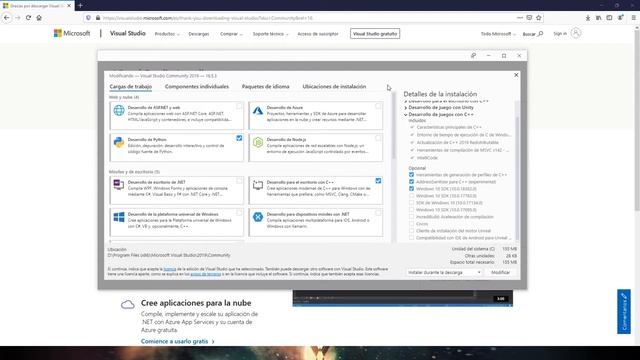Open the Firefox hamburger menu
Screen dimensions: 640x360
tap(633, 18)
